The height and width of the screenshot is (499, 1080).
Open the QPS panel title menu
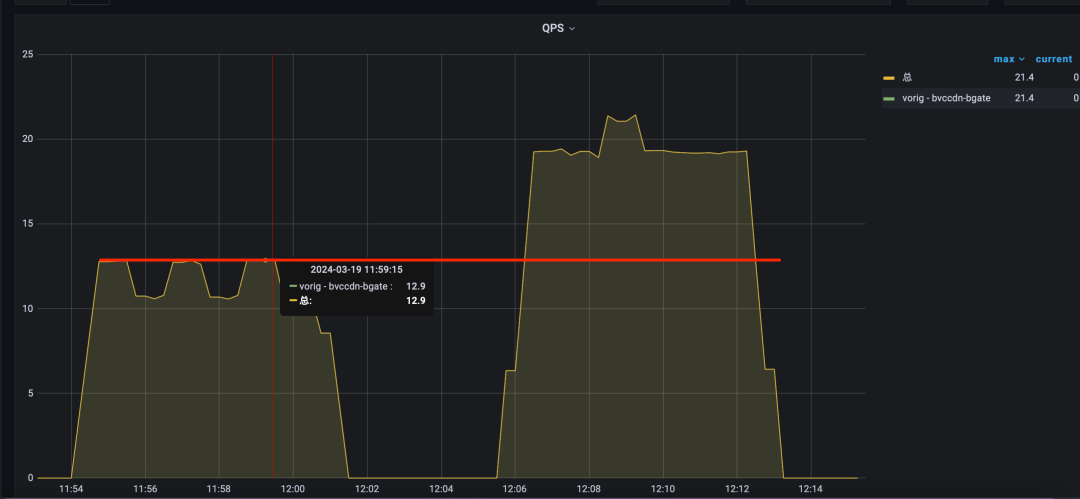(x=553, y=28)
